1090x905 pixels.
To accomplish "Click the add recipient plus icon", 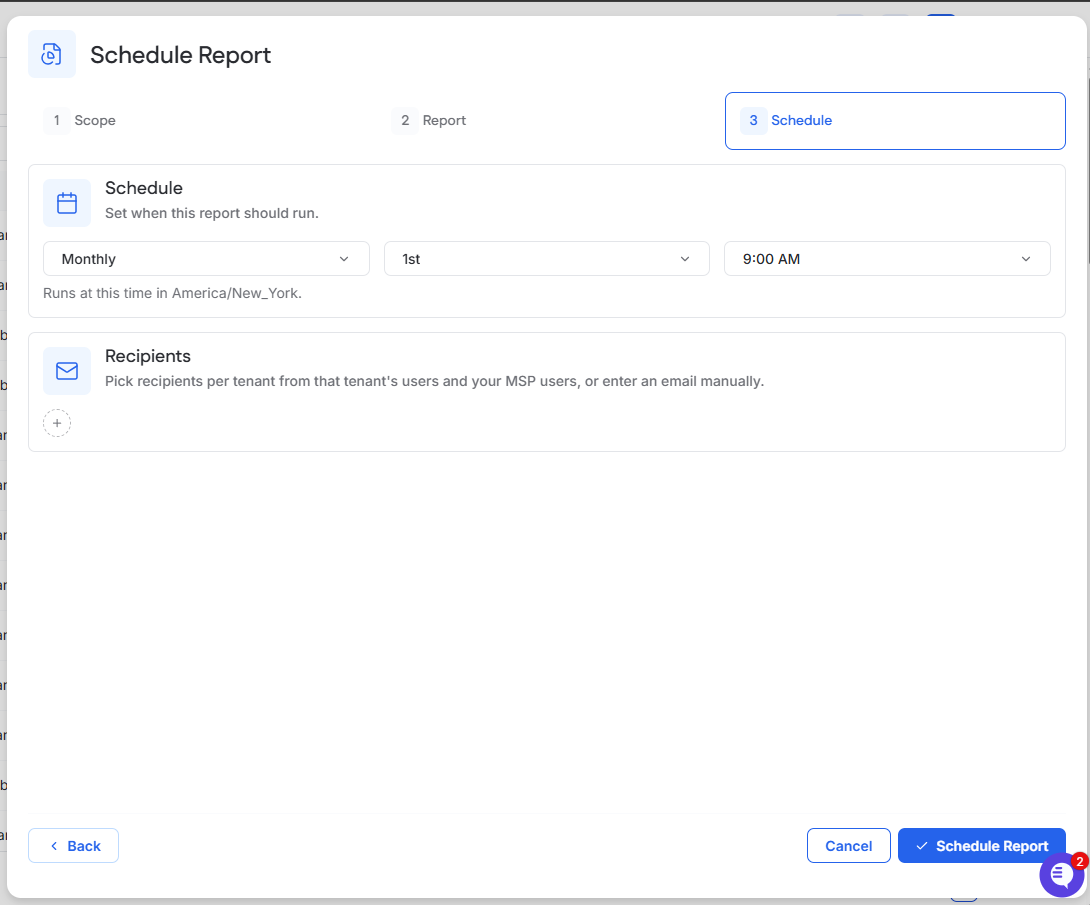I will (x=57, y=423).
